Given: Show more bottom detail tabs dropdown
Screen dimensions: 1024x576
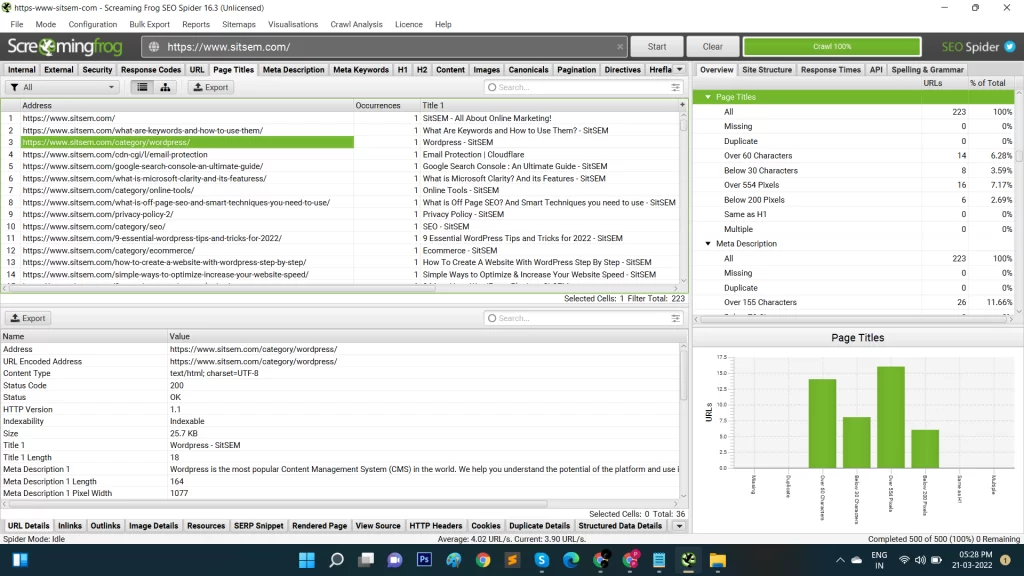Looking at the screenshot, I should (x=679, y=526).
